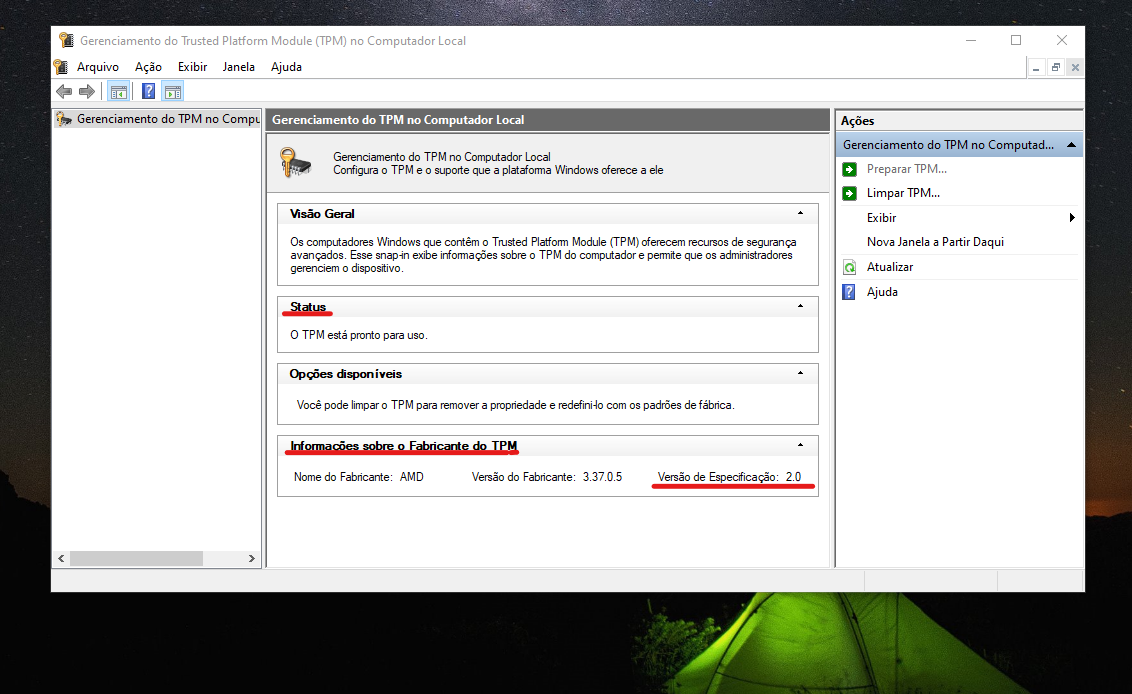1132x694 pixels.
Task: Minimize the inner MDI child window
Action: (1036, 67)
